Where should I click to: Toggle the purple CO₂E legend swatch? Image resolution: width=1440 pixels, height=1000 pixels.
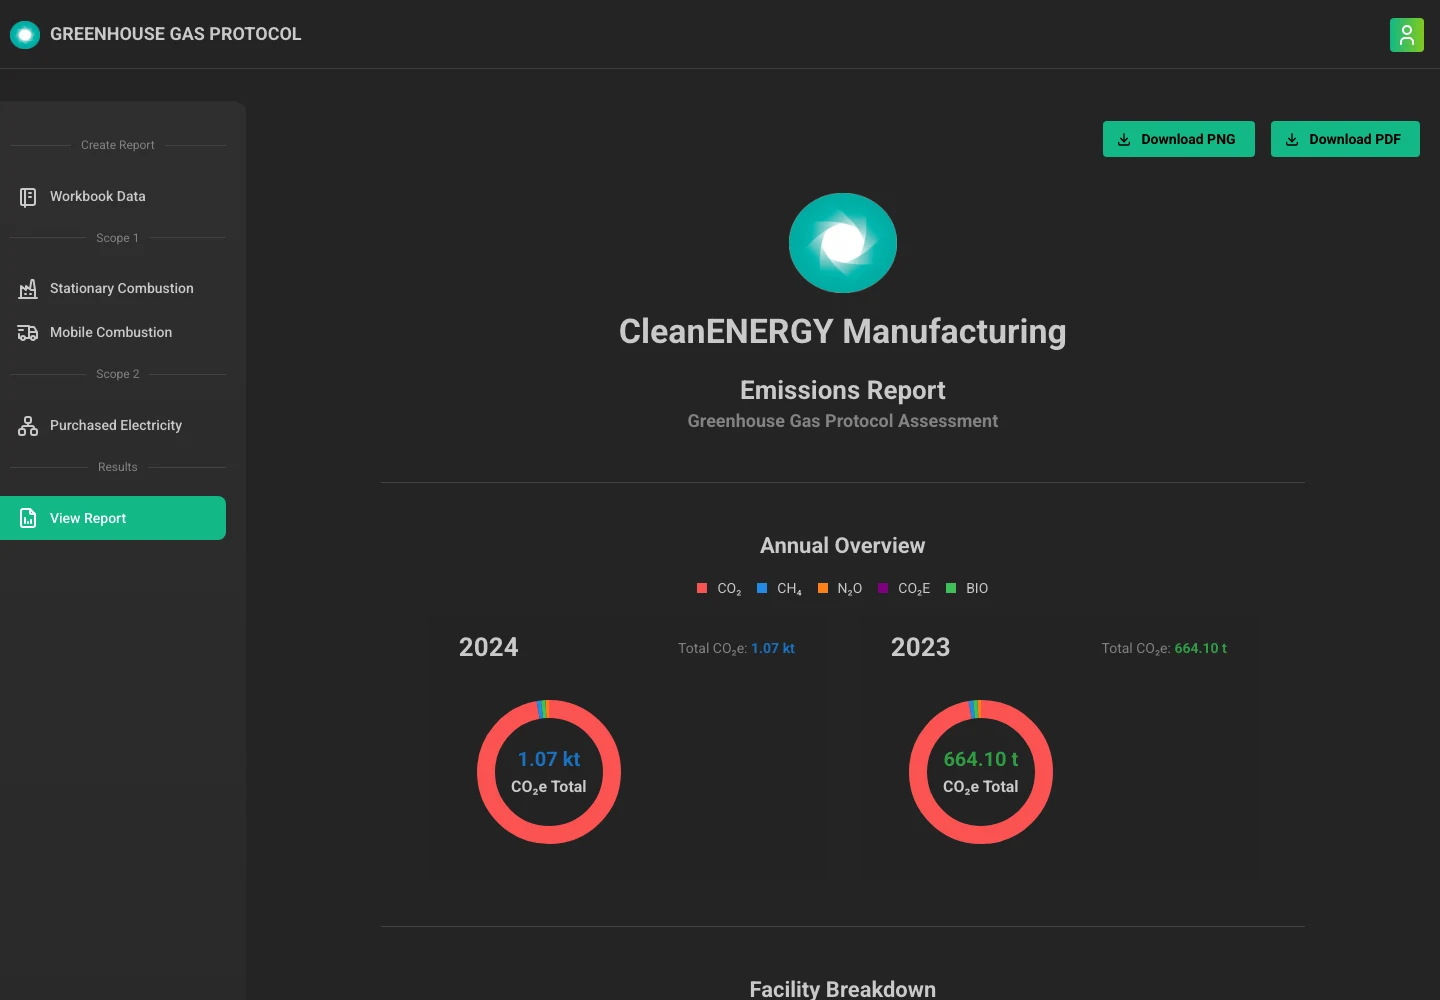(x=883, y=588)
